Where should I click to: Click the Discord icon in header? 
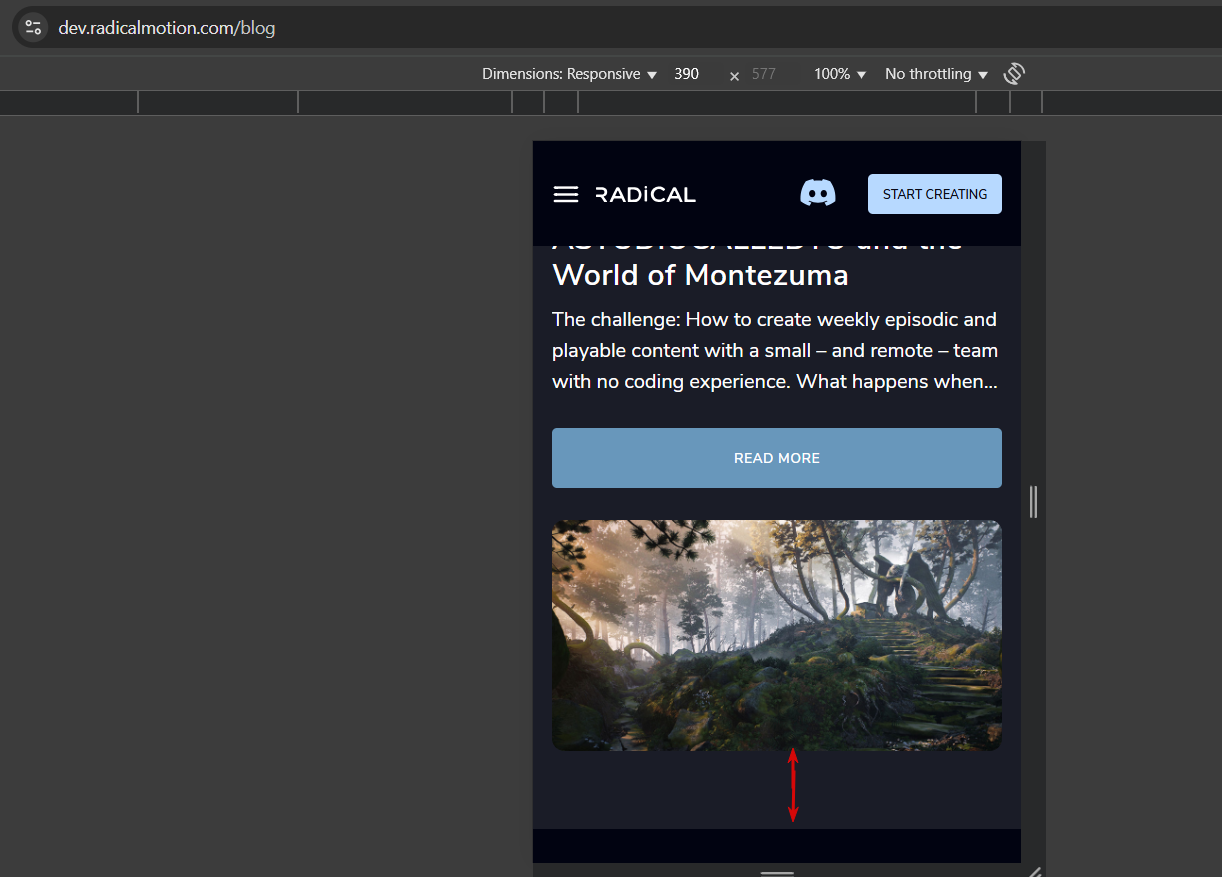[x=818, y=193]
